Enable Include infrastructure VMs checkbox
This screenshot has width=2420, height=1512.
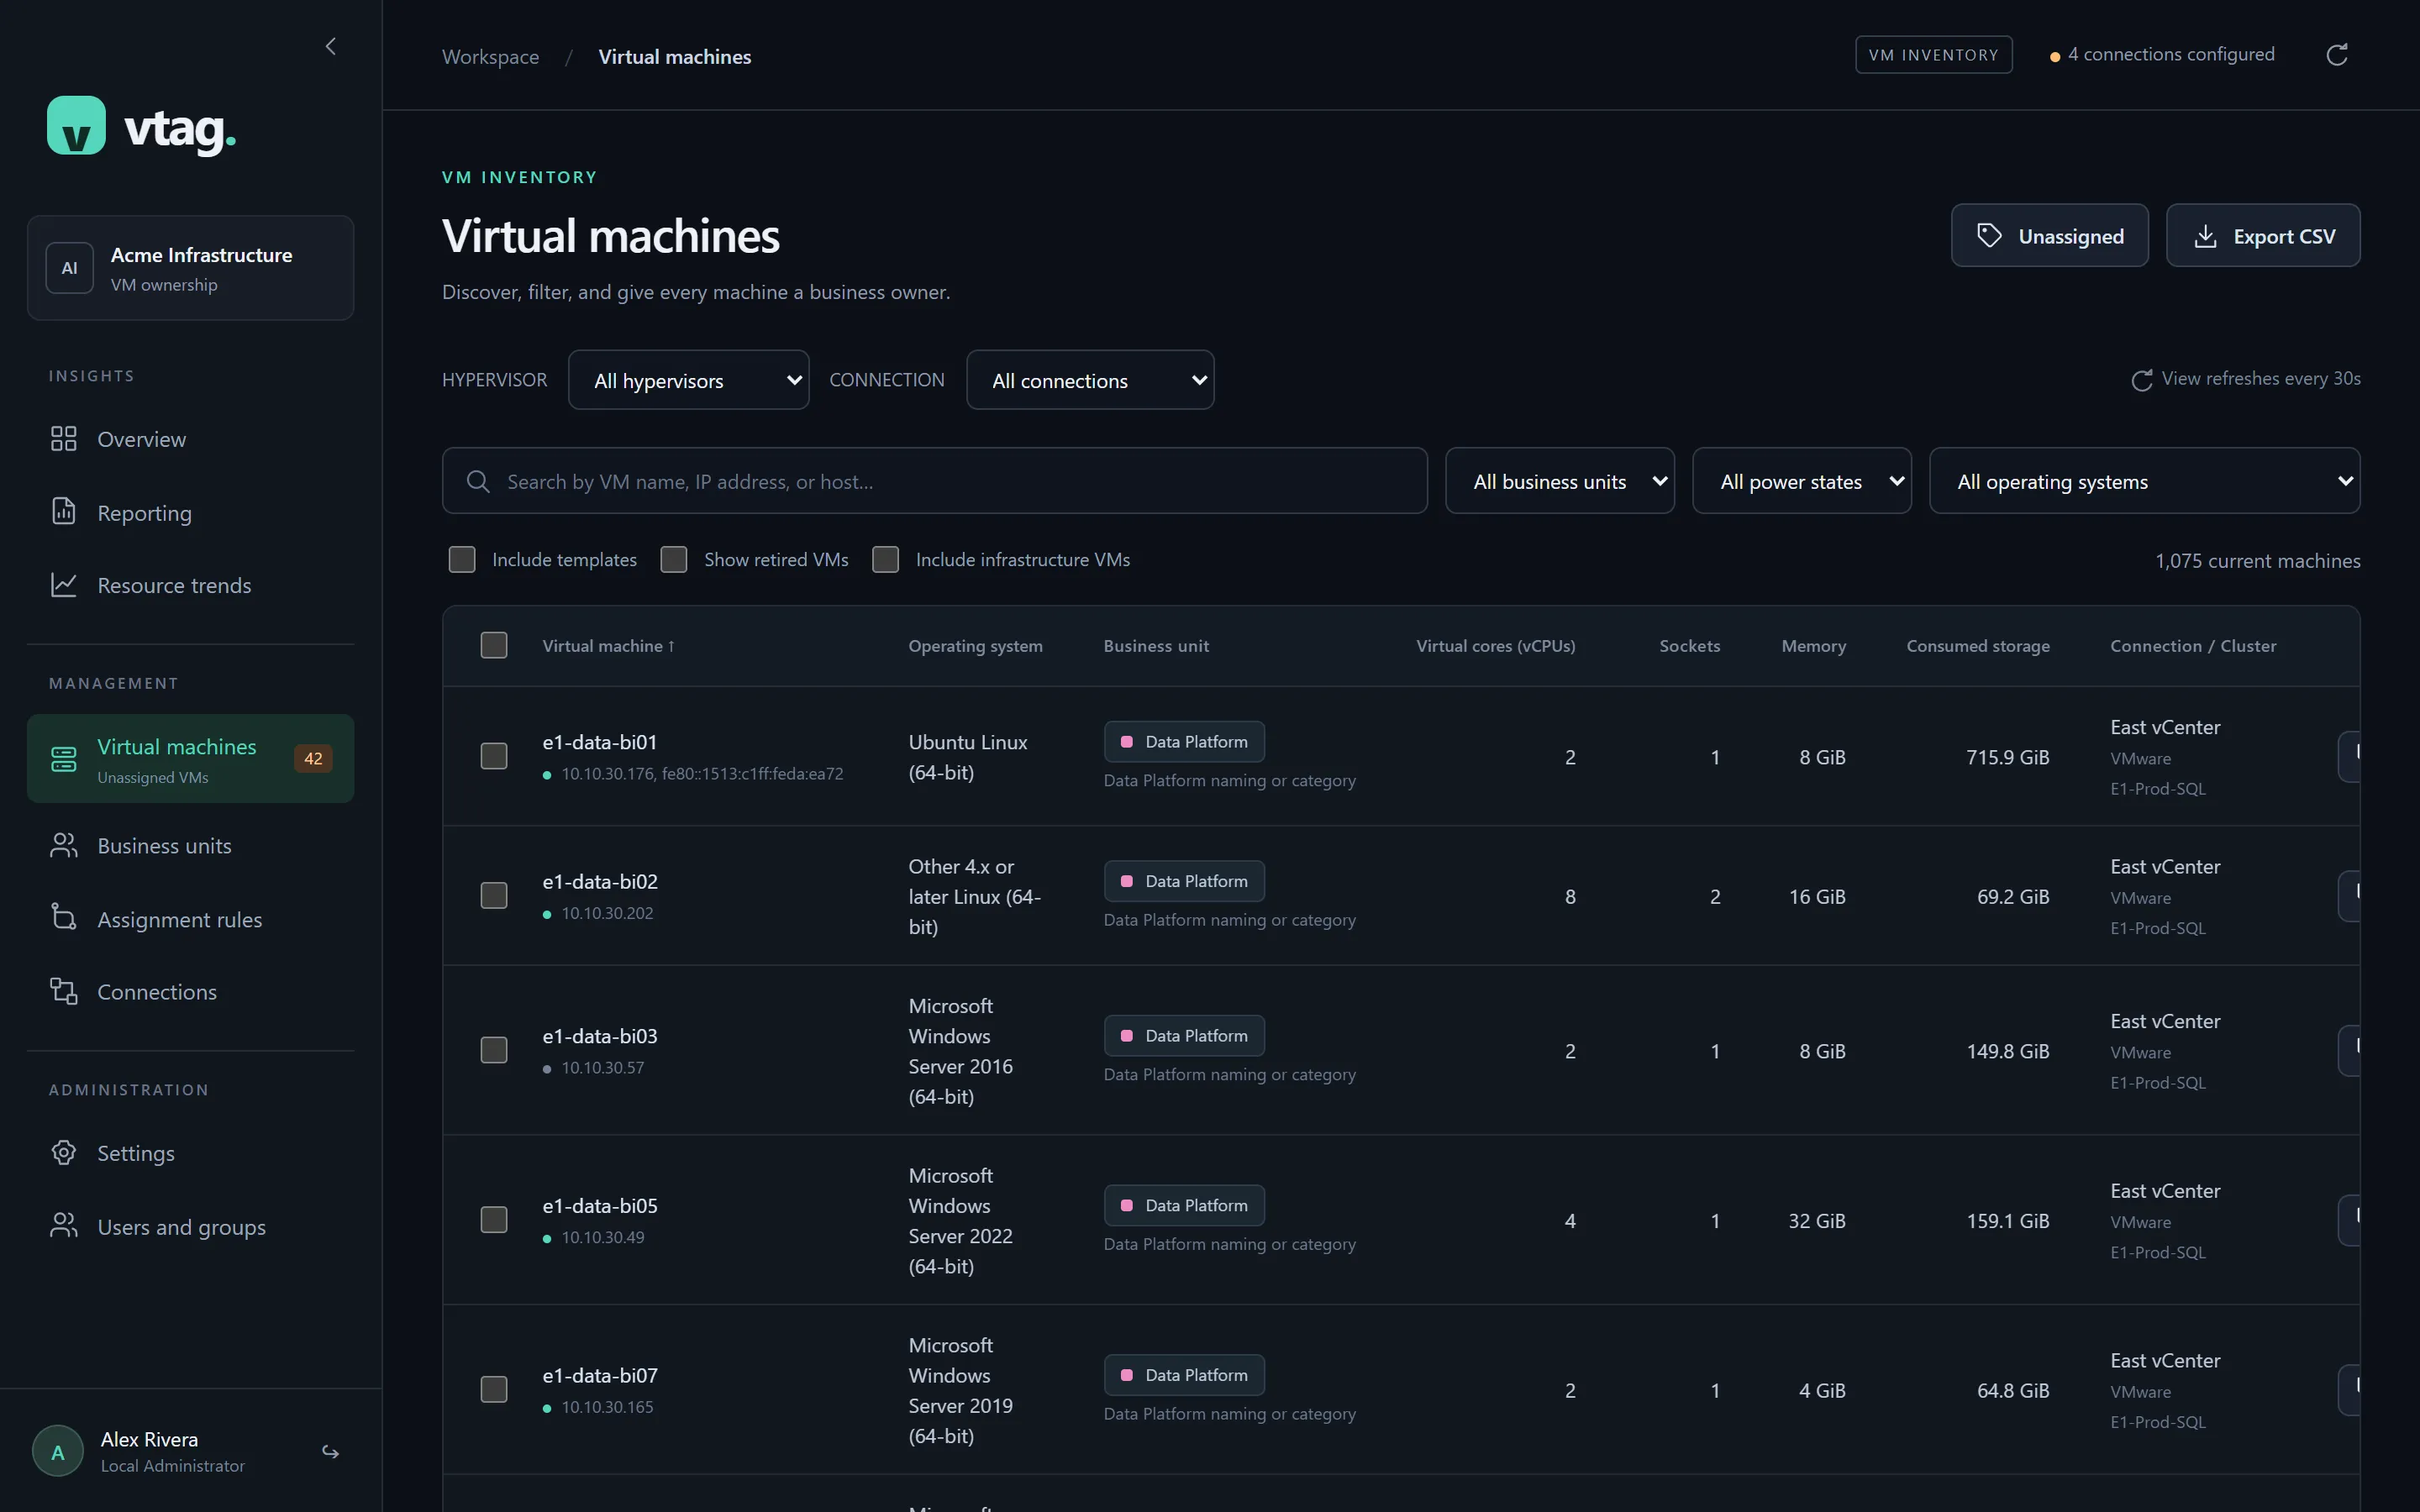[x=886, y=560]
